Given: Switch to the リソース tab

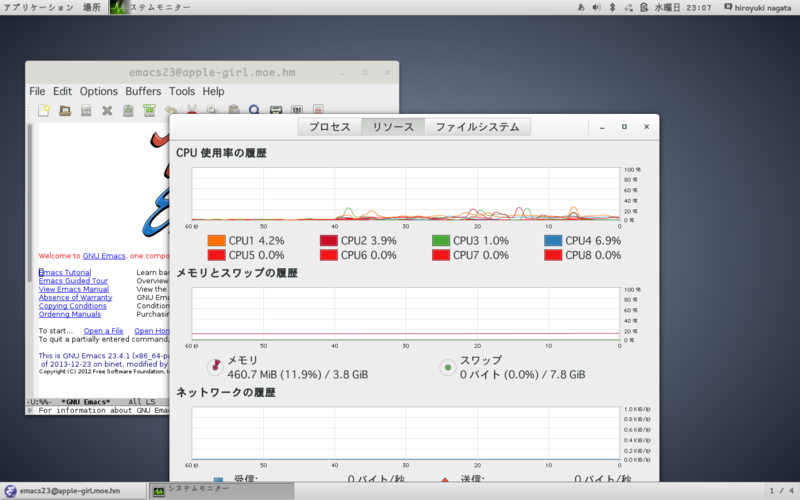Looking at the screenshot, I should point(393,127).
